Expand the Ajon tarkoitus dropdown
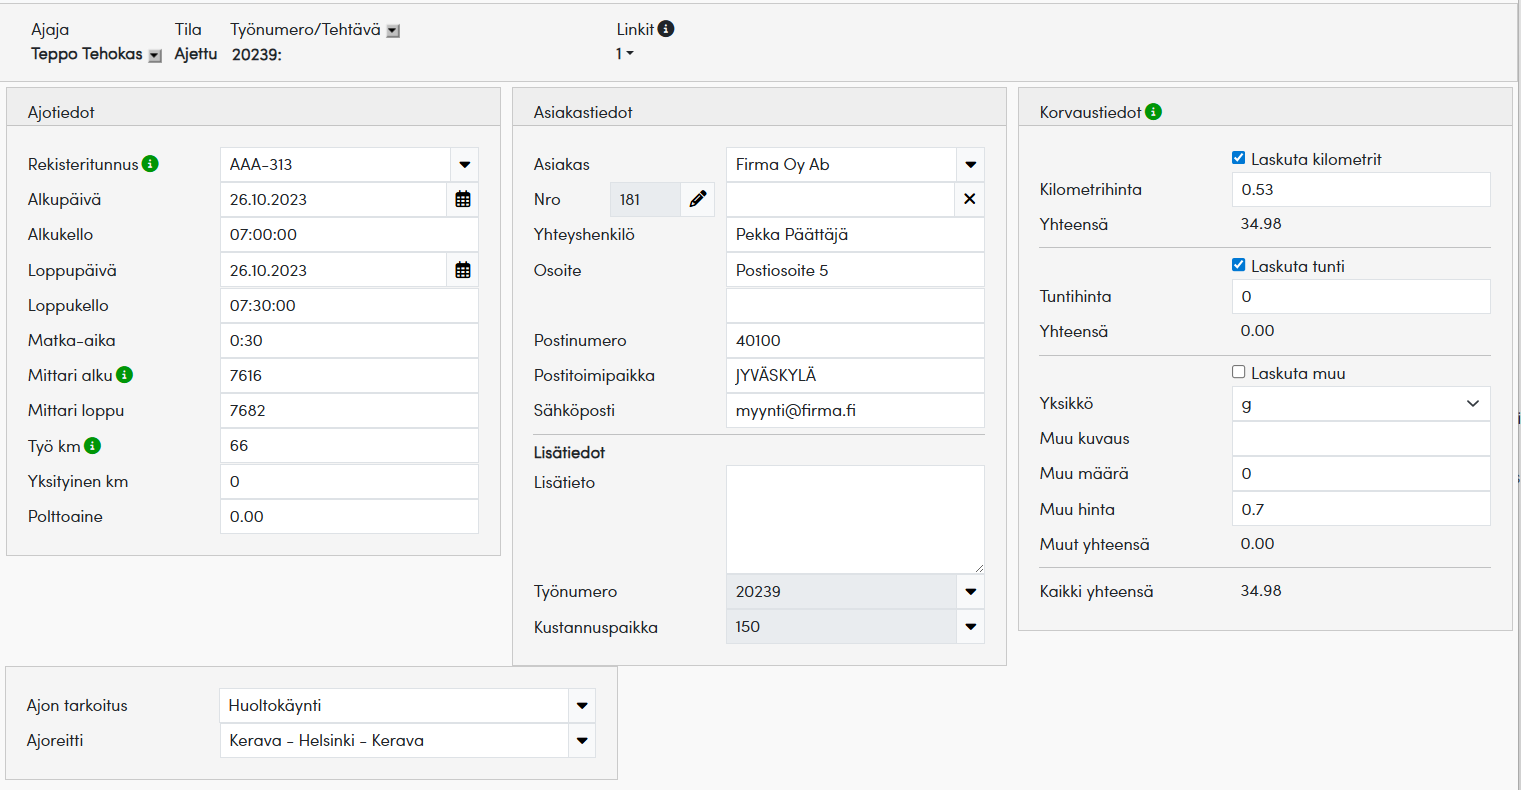 tap(581, 706)
